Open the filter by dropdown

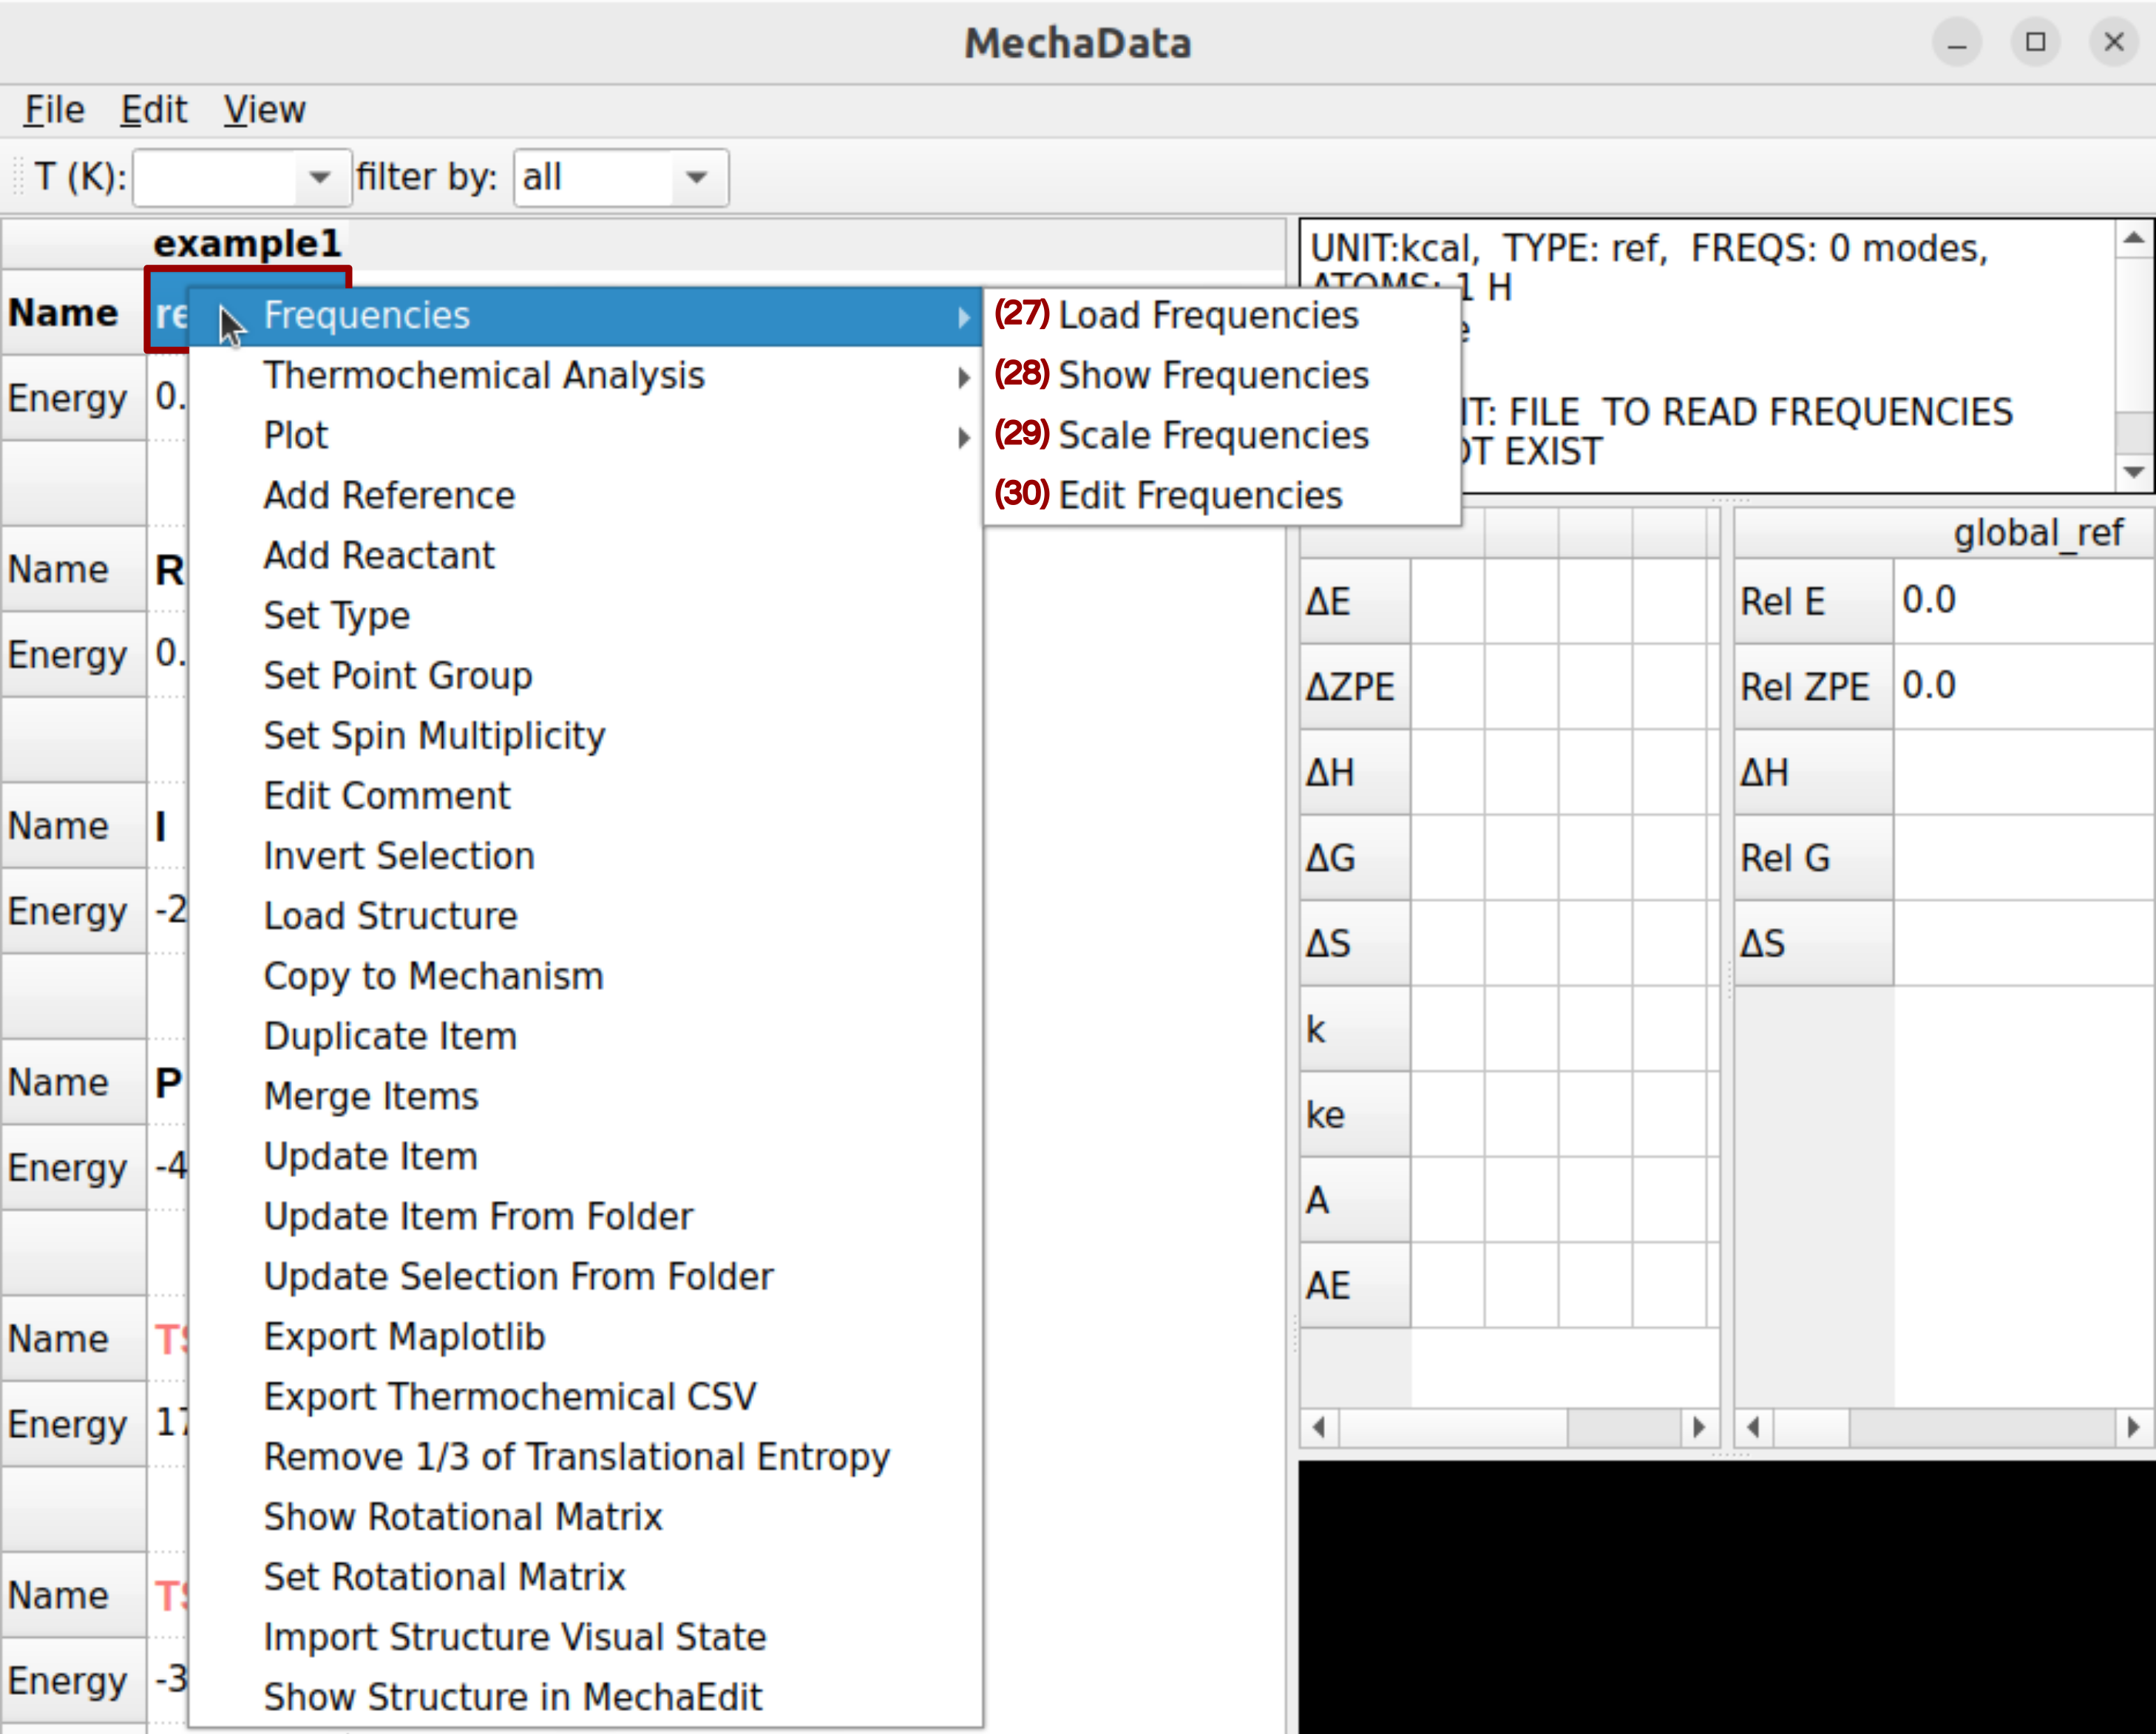[x=697, y=178]
